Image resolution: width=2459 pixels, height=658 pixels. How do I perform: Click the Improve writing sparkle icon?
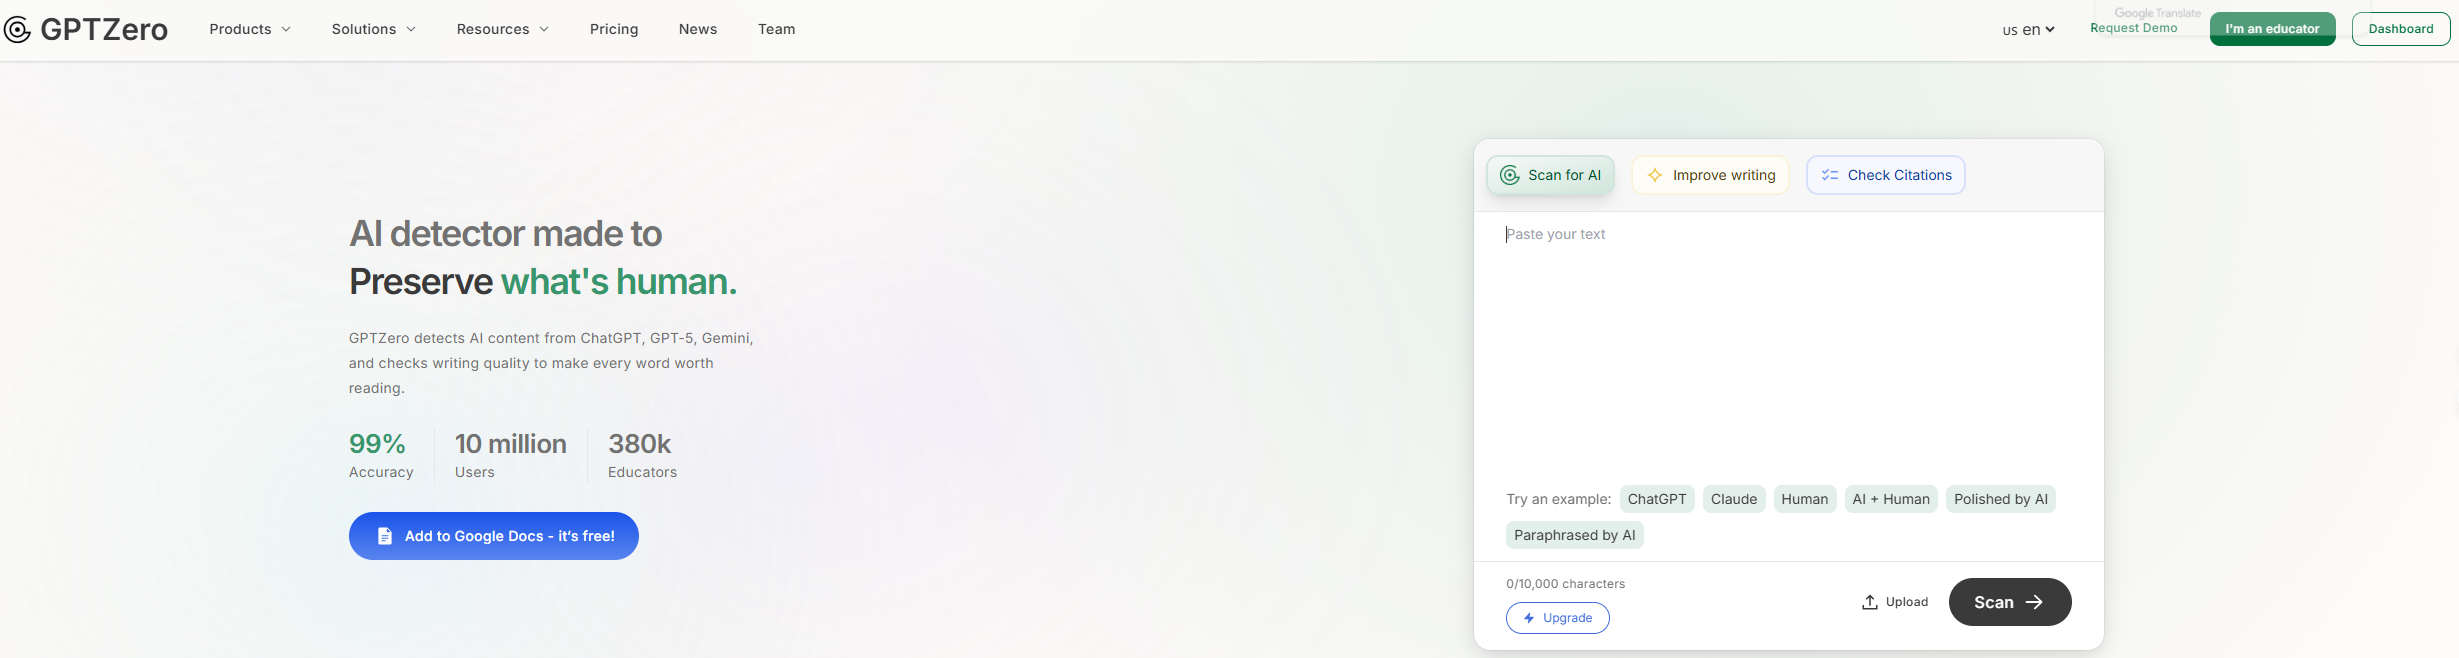coord(1655,175)
